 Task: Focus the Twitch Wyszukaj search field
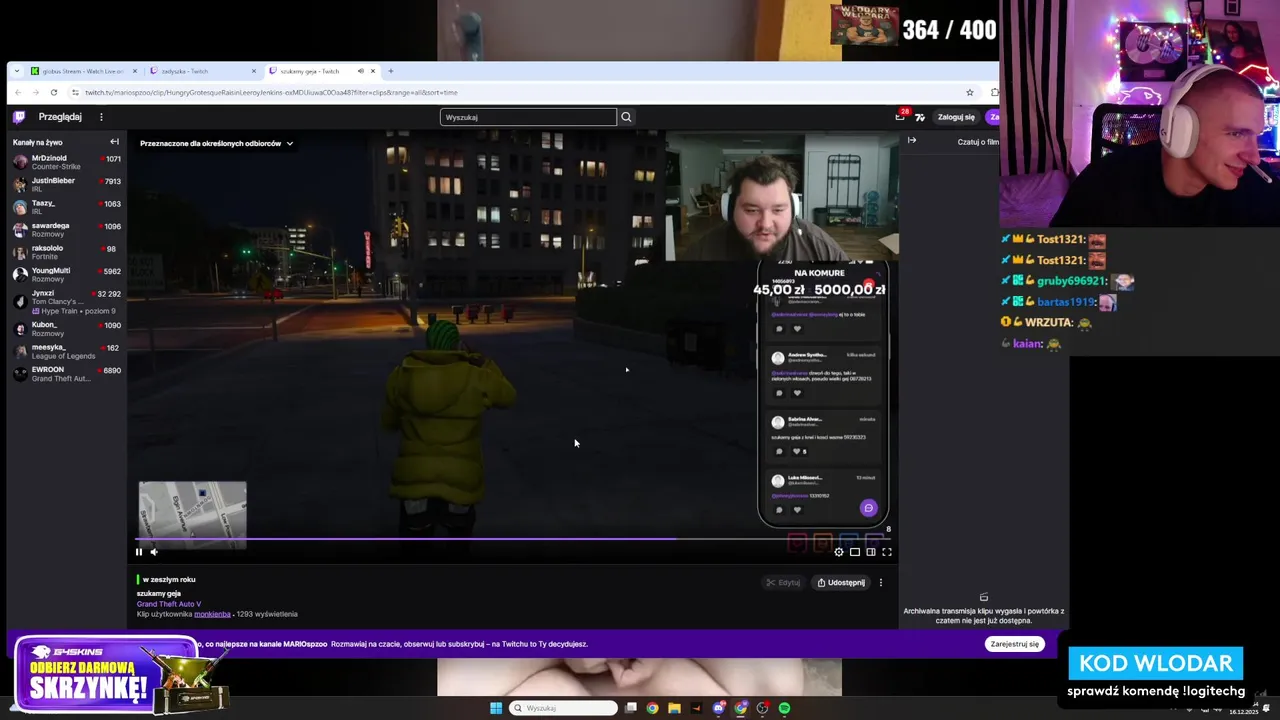point(528,117)
